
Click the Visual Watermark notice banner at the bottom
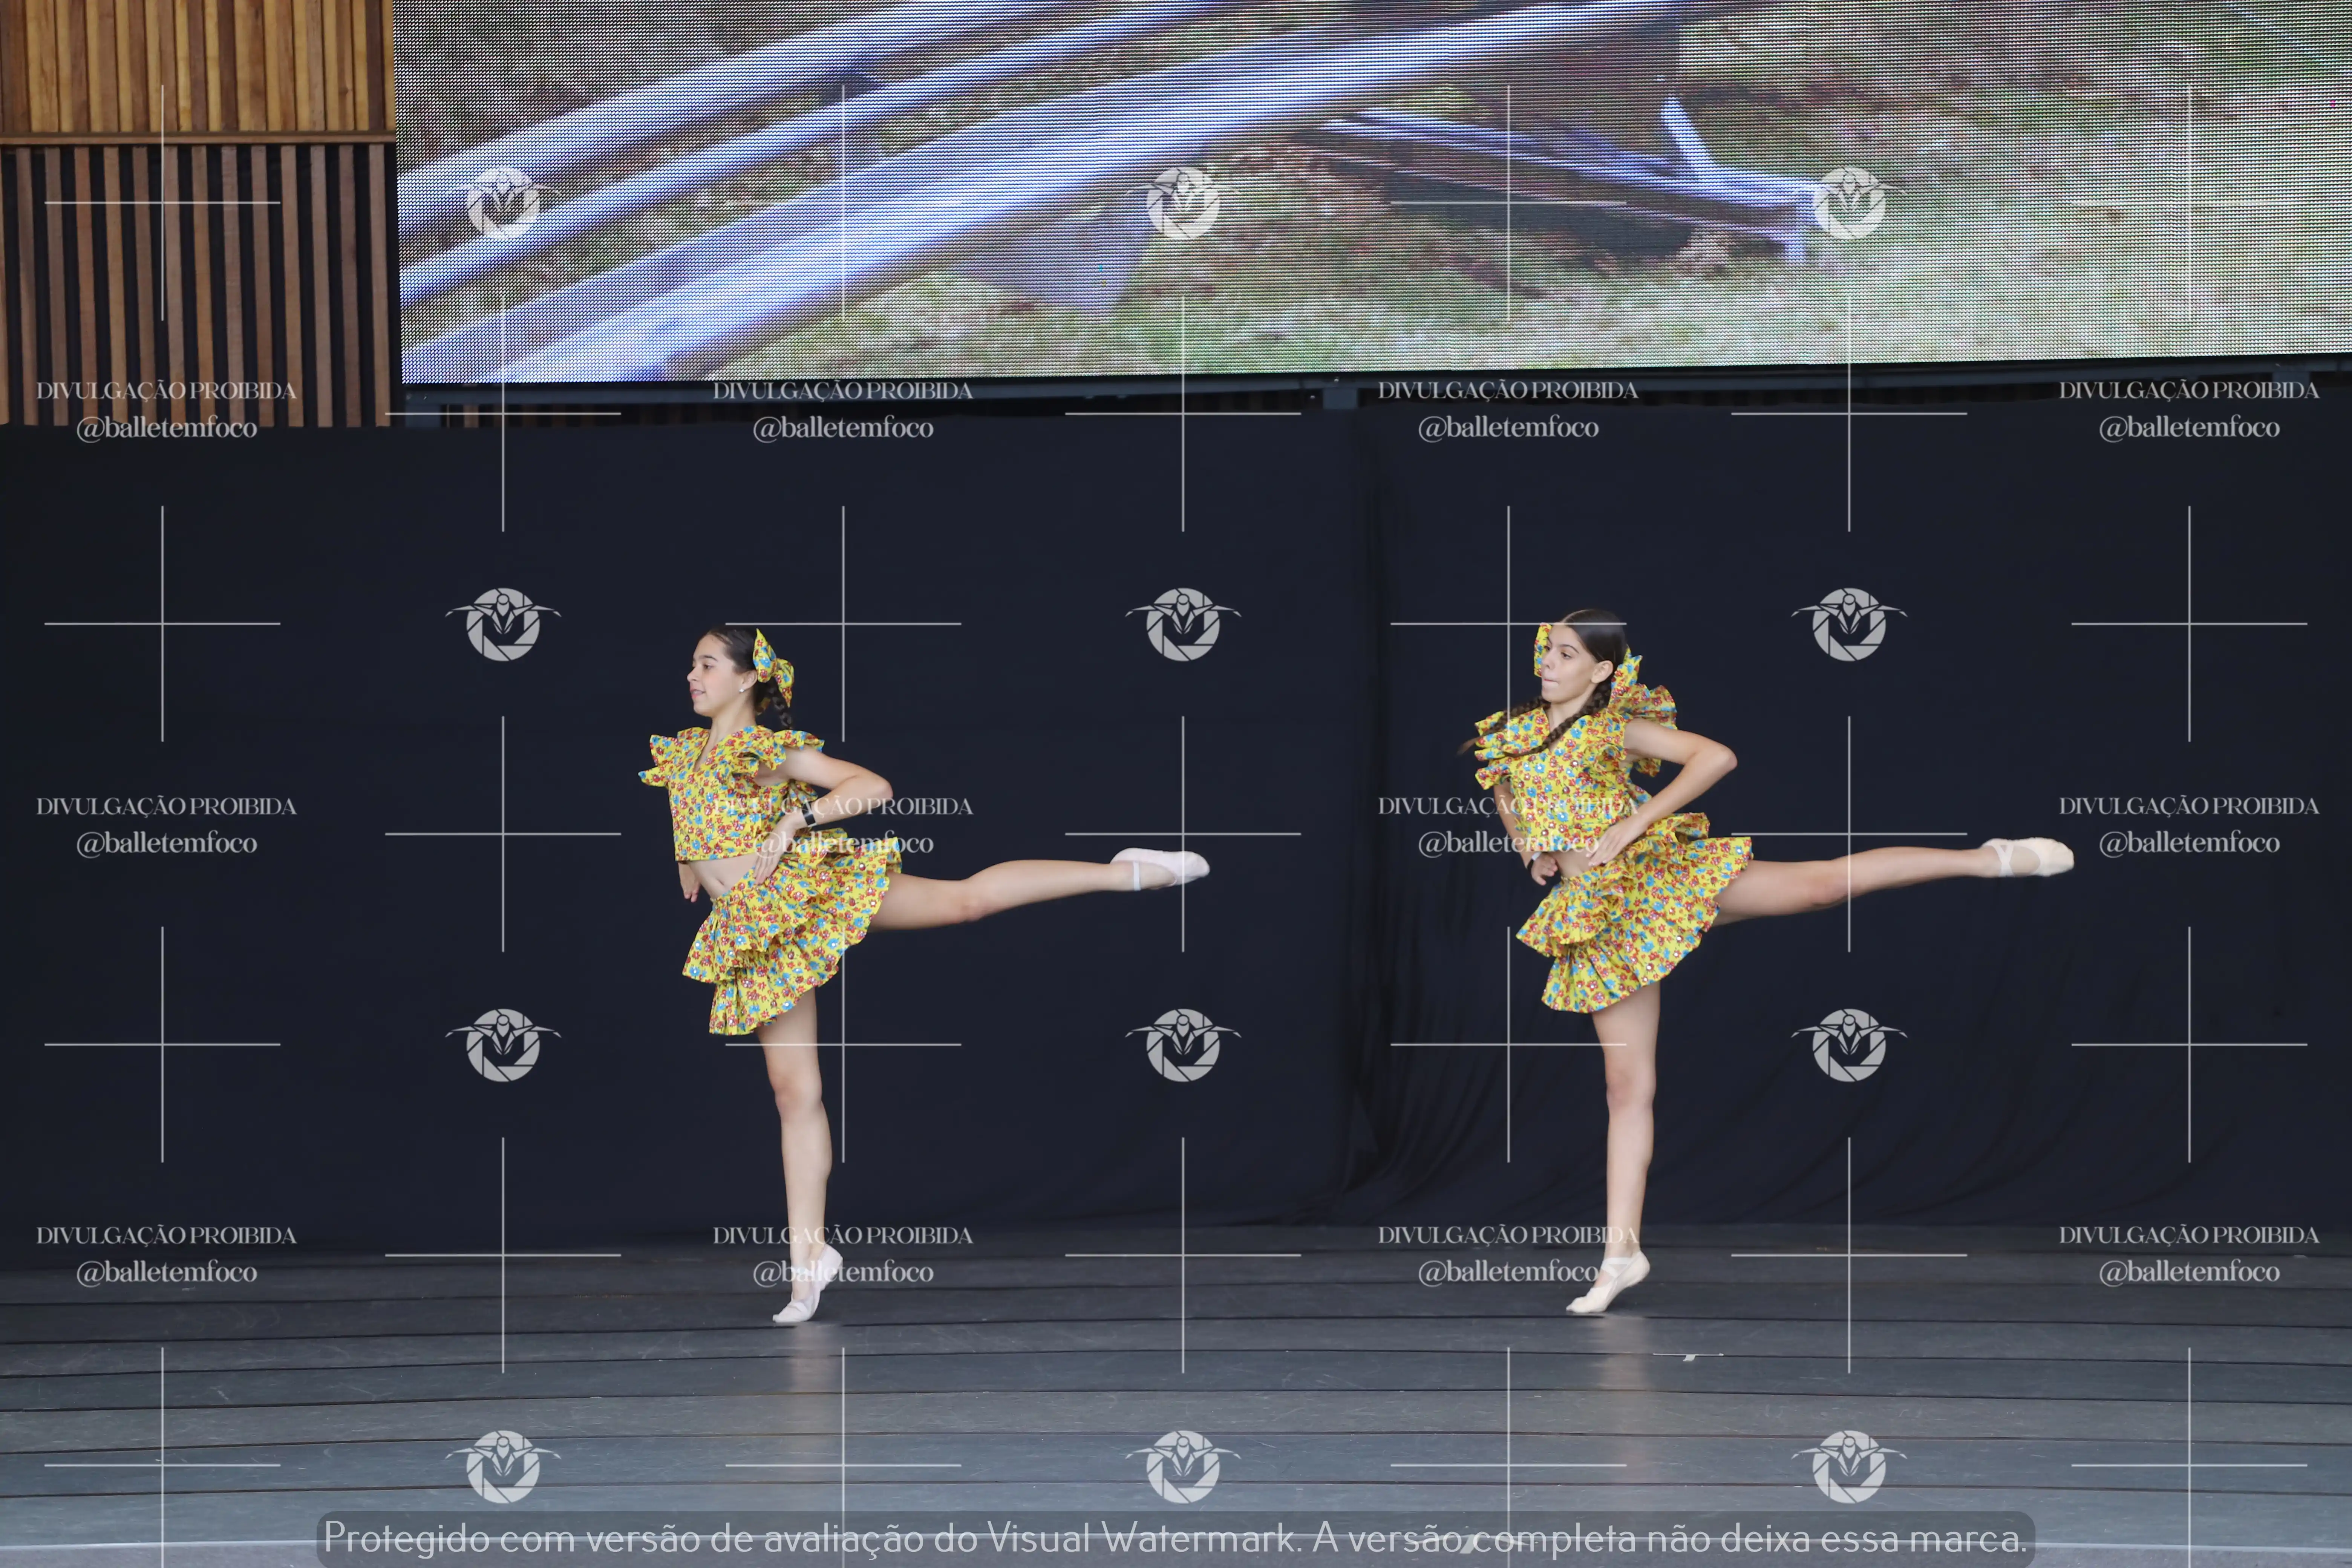[x=1175, y=1538]
